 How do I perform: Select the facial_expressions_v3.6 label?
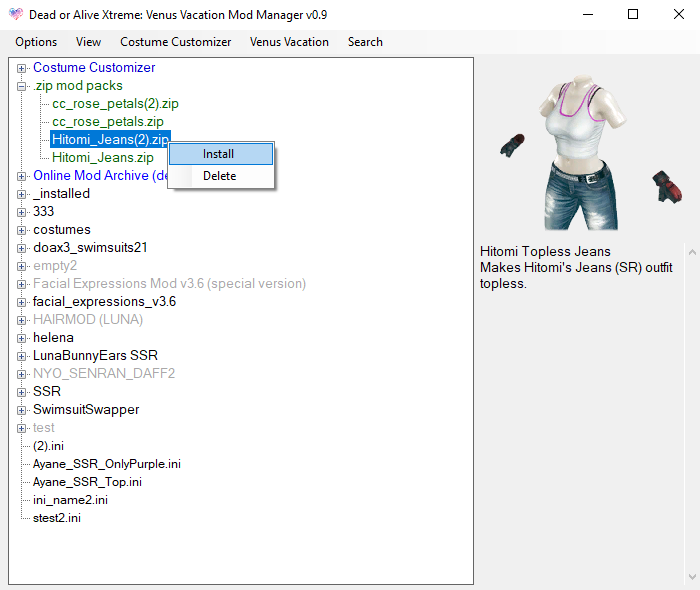coord(104,302)
